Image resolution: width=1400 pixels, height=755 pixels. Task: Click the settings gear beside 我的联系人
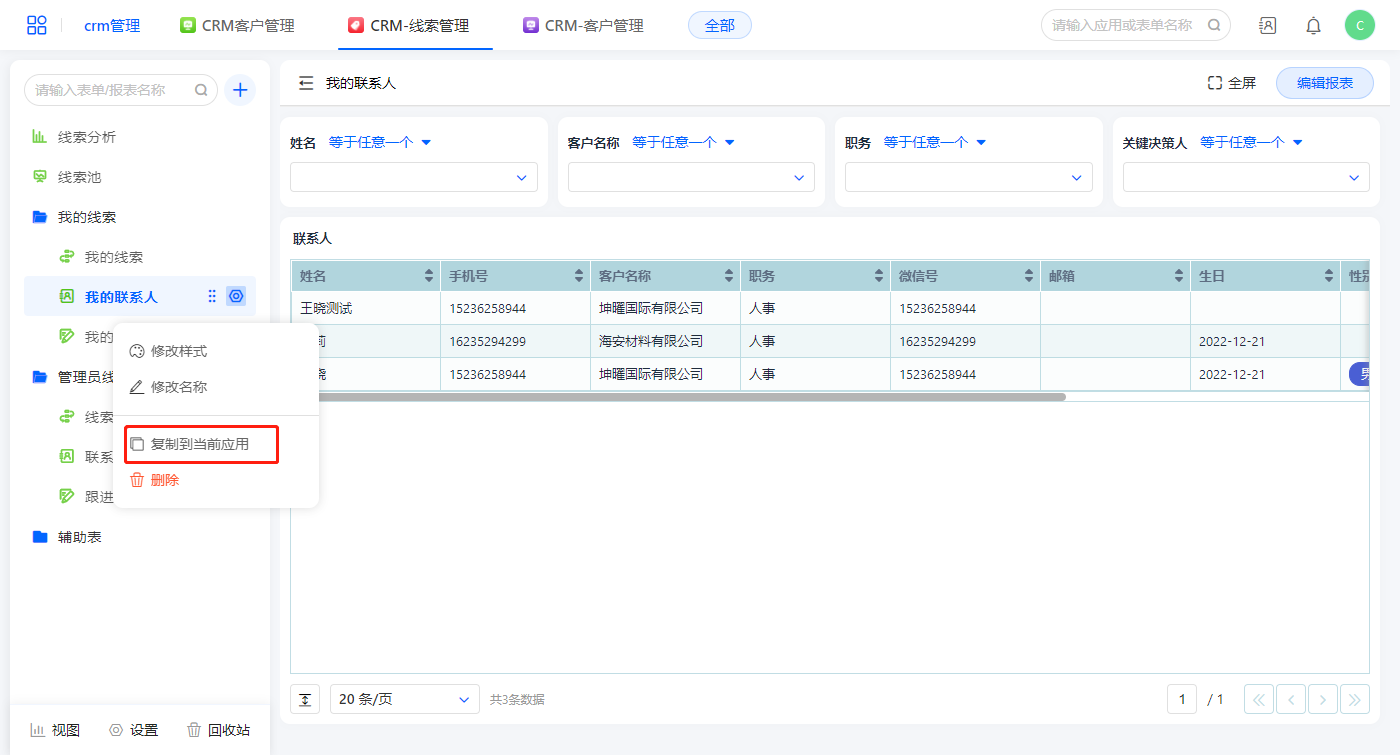236,296
